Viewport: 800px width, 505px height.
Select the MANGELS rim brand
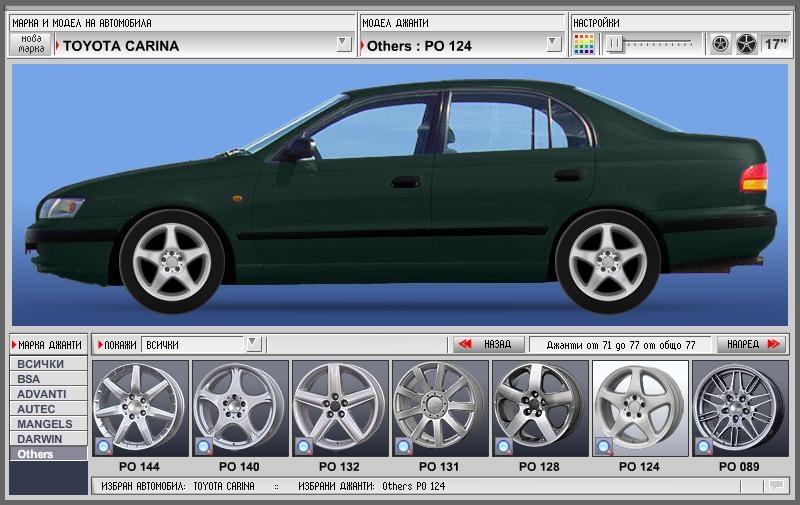48,424
